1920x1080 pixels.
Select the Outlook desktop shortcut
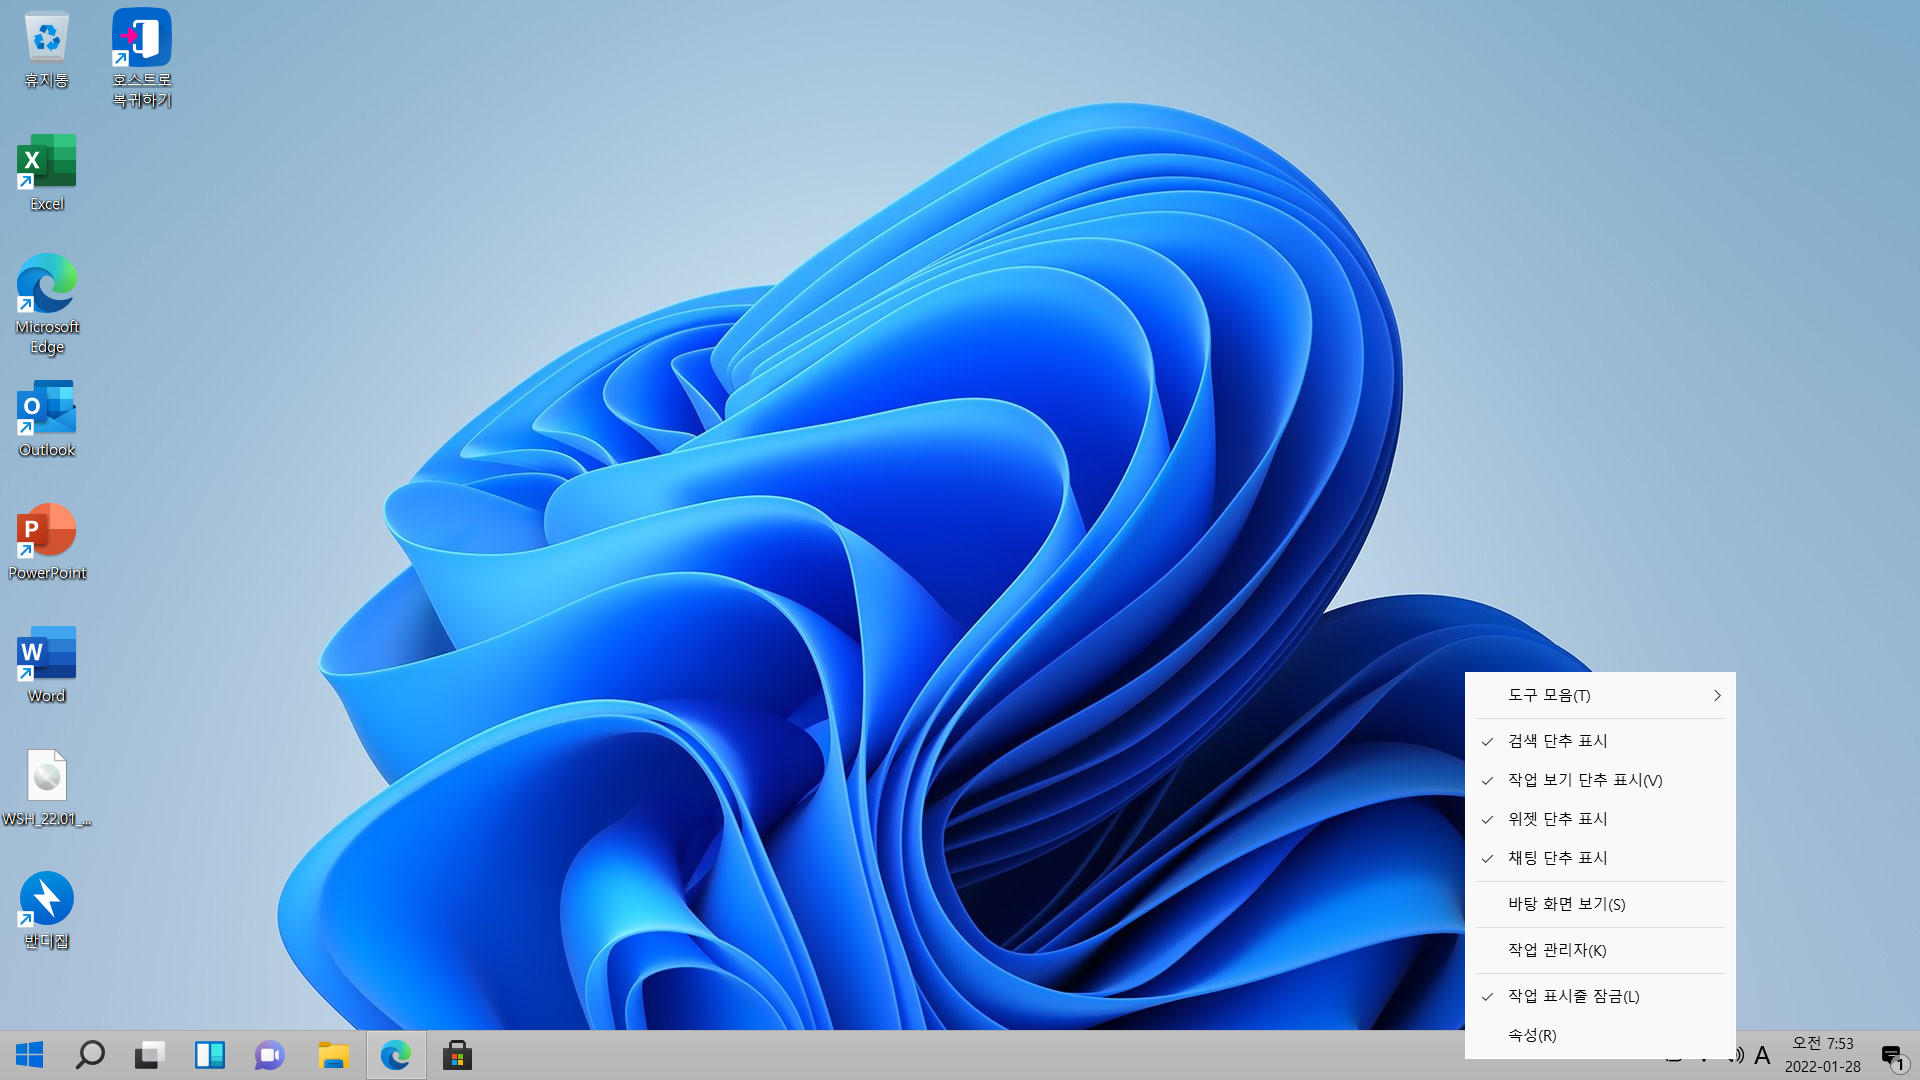(46, 419)
